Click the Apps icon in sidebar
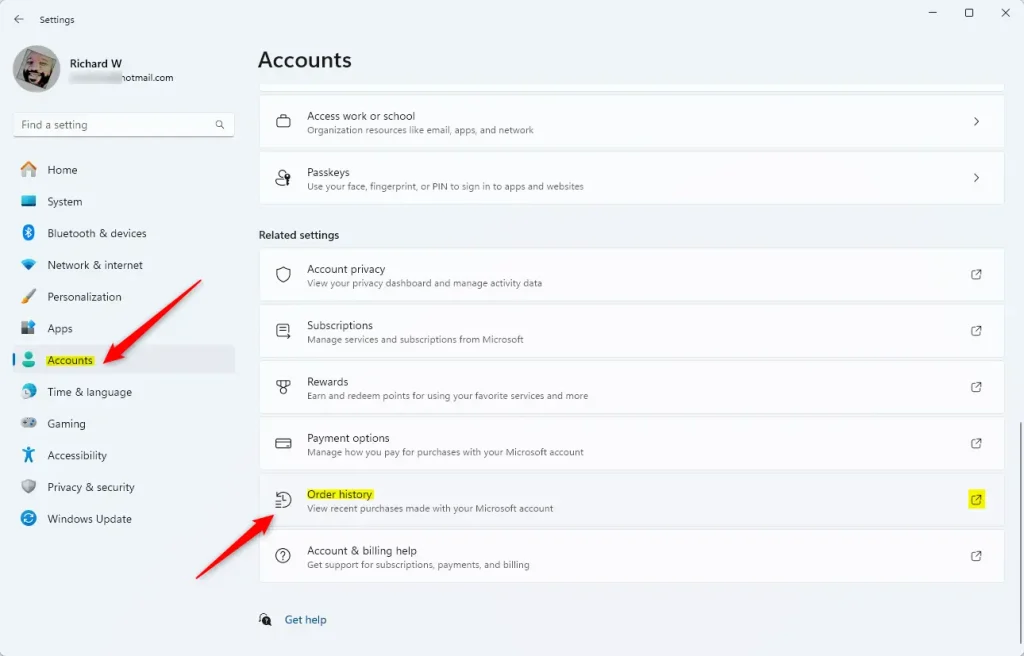1024x656 pixels. pos(29,328)
